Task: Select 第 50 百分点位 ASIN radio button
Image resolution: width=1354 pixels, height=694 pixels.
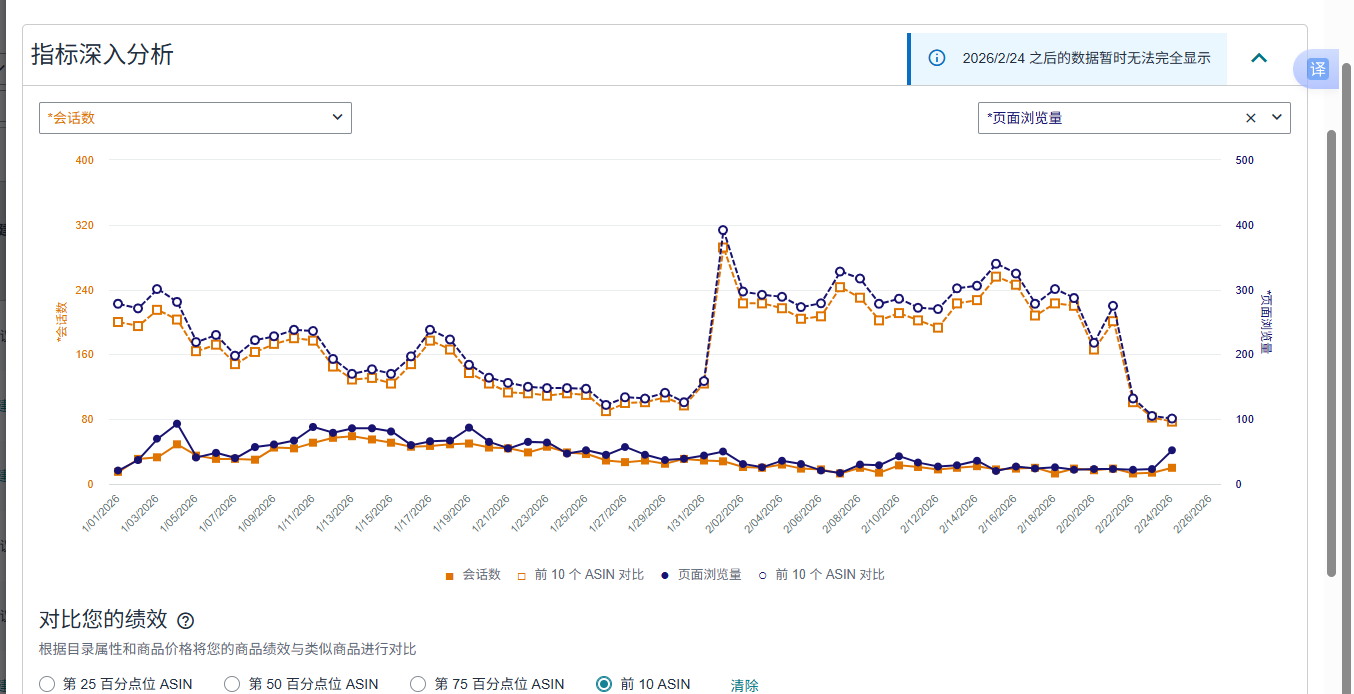Action: point(232,684)
